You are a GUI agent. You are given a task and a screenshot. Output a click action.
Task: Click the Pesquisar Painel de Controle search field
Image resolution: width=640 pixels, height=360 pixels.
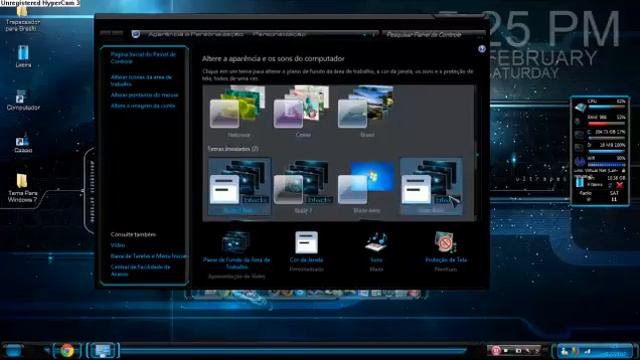click(x=434, y=35)
